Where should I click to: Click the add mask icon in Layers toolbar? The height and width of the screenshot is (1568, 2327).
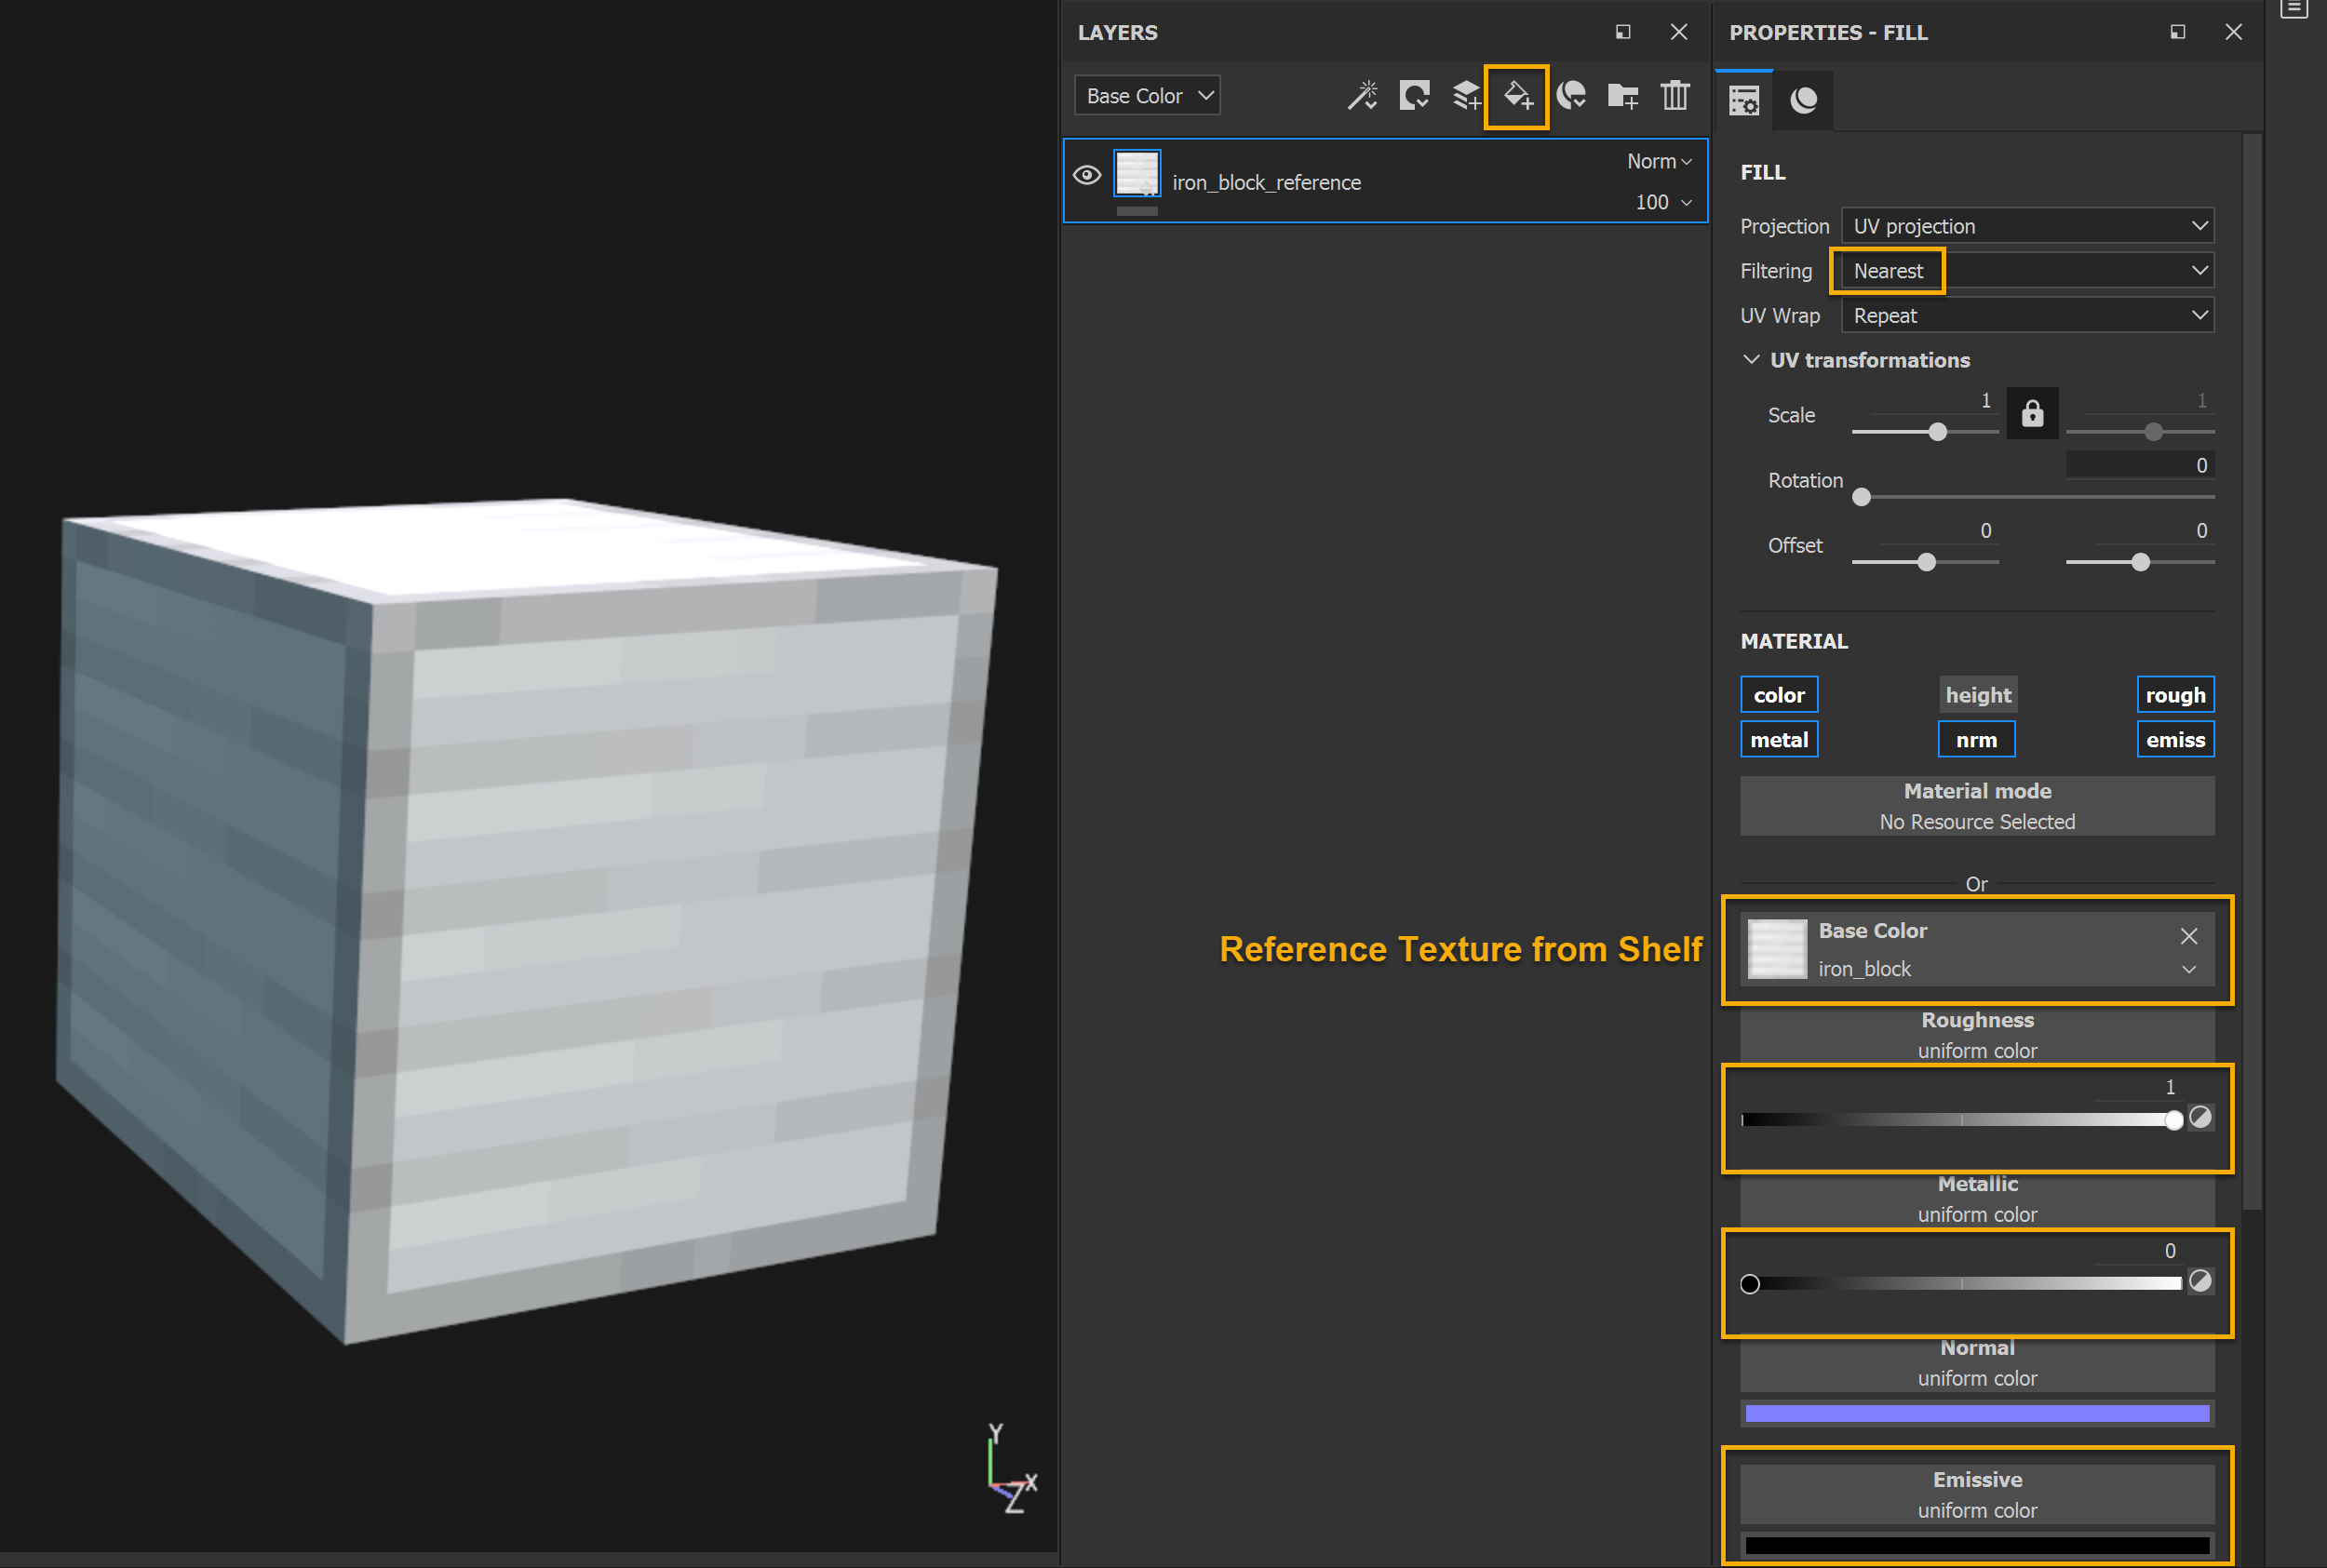pyautogui.click(x=1414, y=96)
